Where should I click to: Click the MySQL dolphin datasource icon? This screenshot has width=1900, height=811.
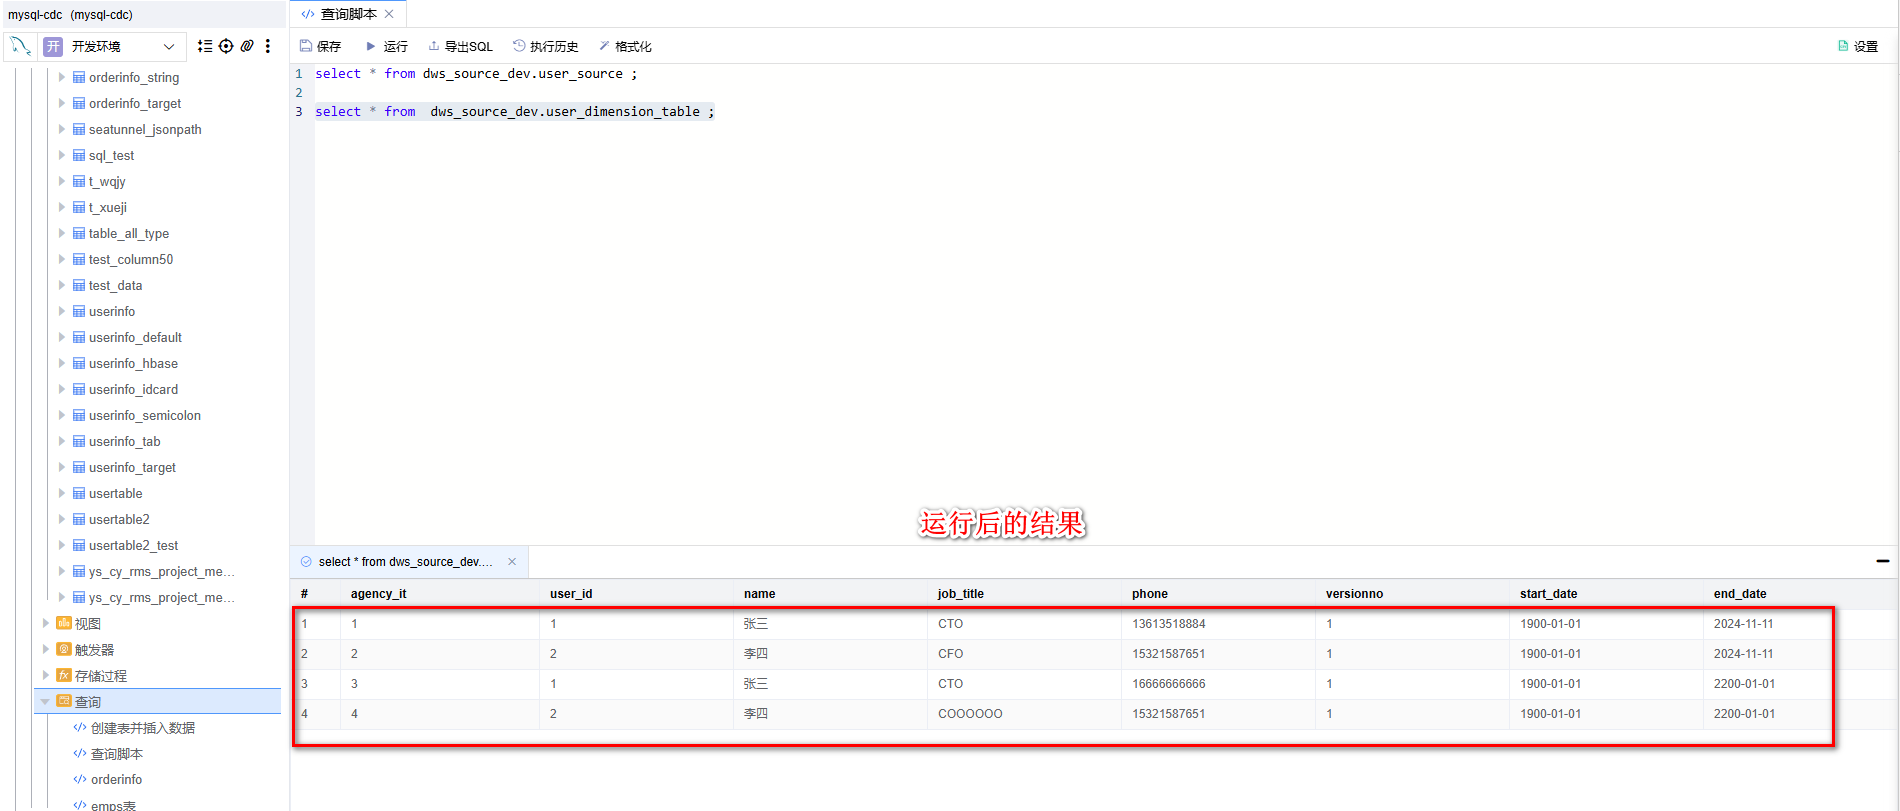20,46
